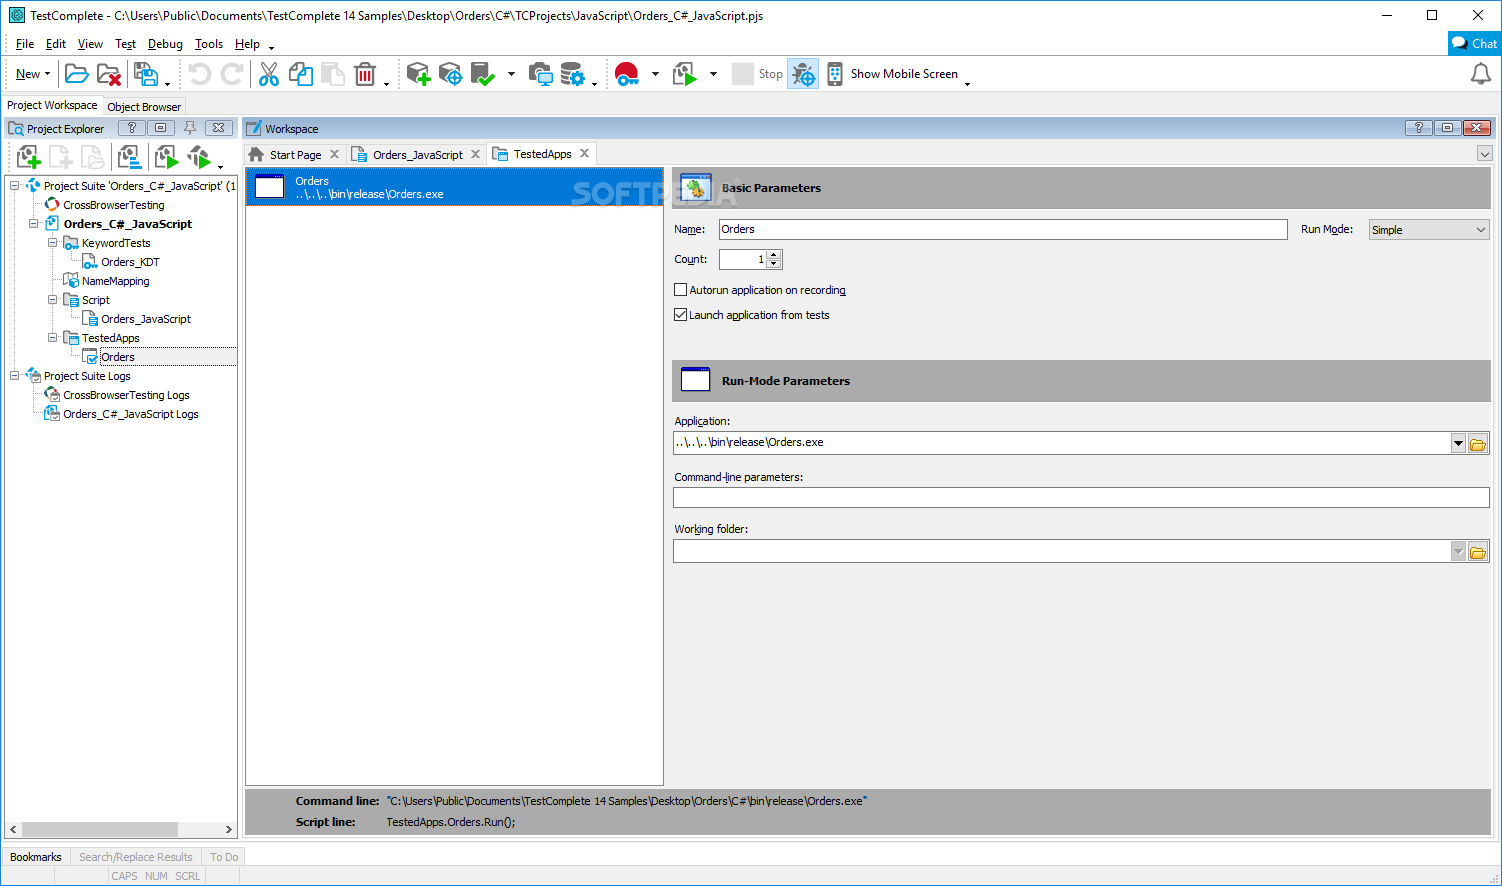Pin the Project Explorer panel
The image size is (1502, 886).
tap(190, 128)
